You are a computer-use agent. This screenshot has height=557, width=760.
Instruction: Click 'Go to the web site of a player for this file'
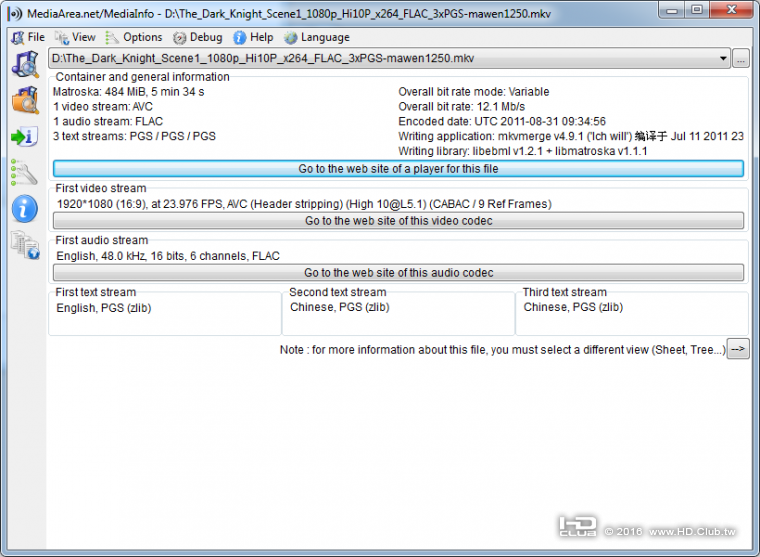click(398, 169)
